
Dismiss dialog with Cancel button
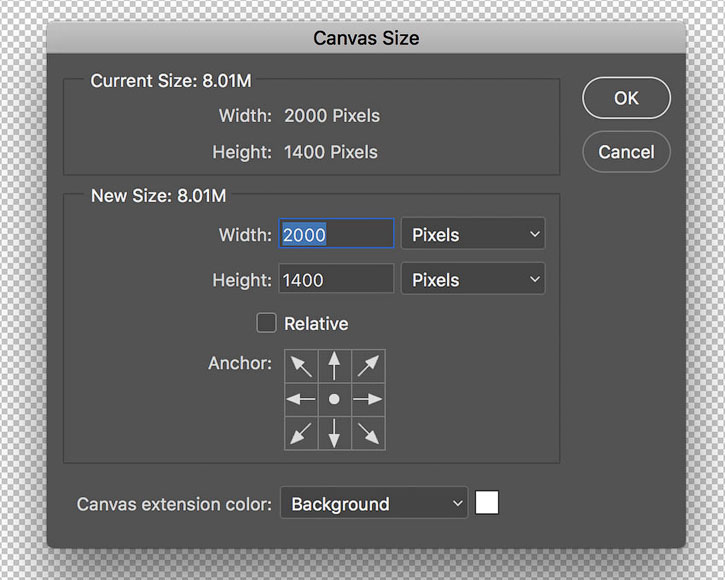(627, 152)
